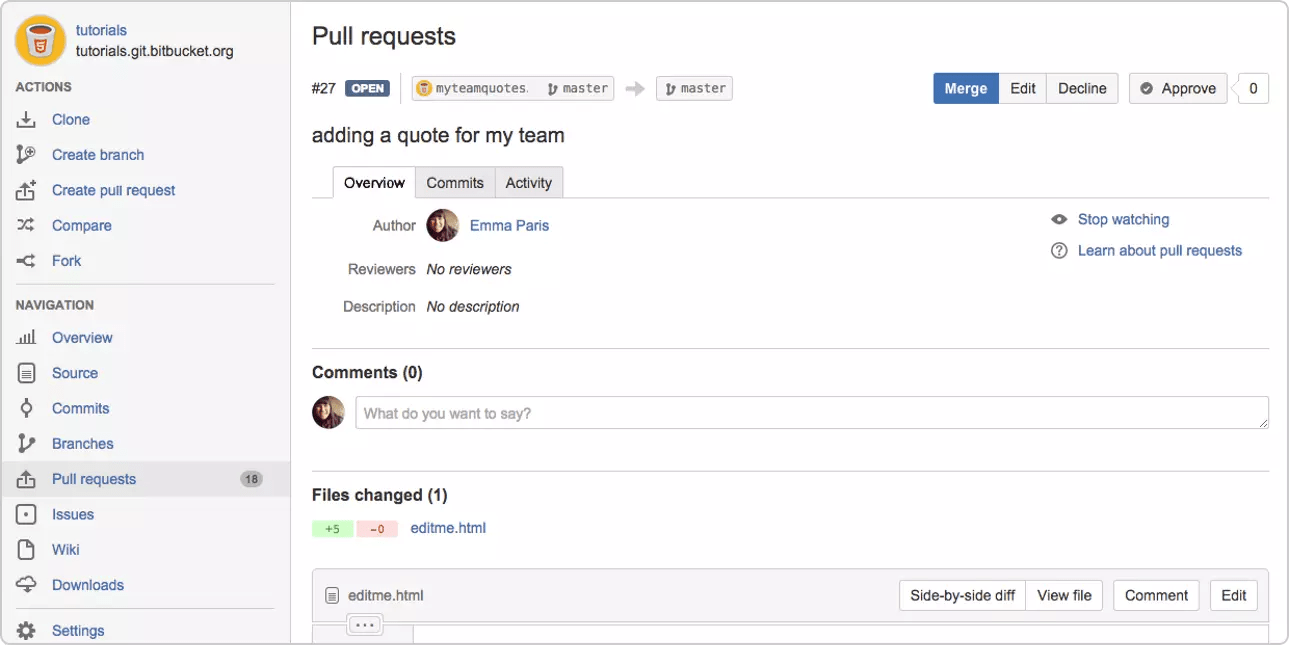Click the help icon beside Learn about pull requests
Screen dimensions: 1289x645
click(1059, 250)
